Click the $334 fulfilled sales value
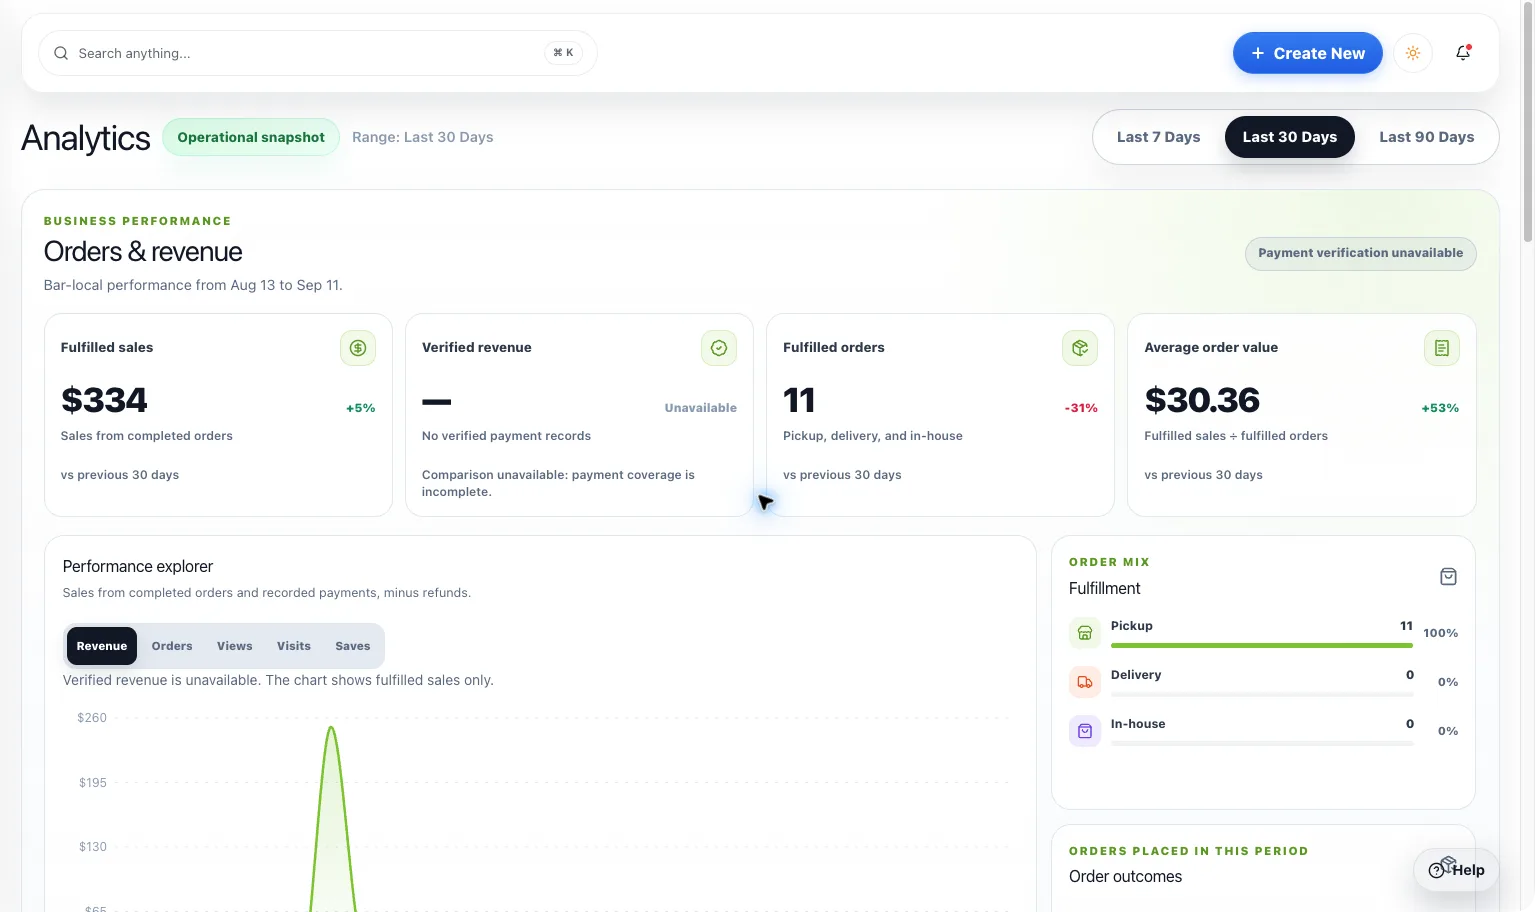The width and height of the screenshot is (1535, 912). point(104,400)
